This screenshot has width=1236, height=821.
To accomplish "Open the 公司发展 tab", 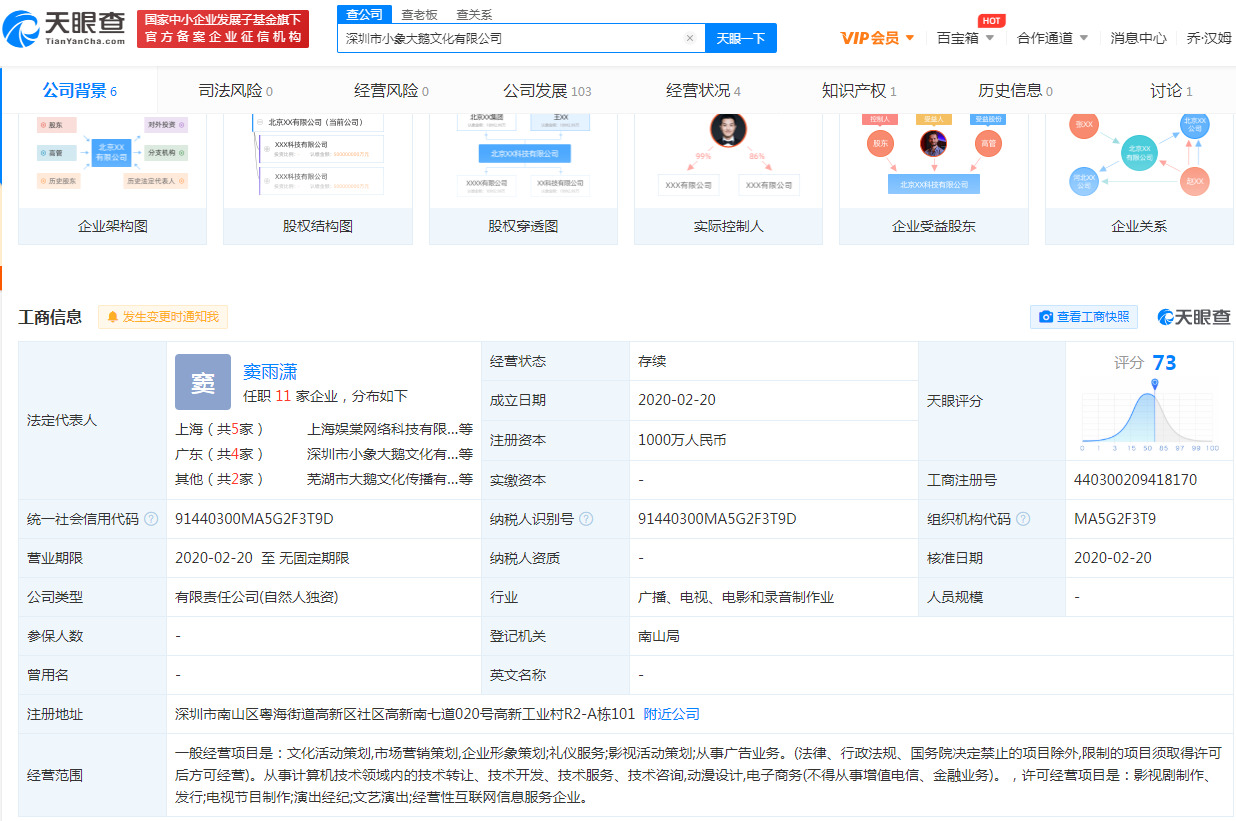I will coord(547,91).
